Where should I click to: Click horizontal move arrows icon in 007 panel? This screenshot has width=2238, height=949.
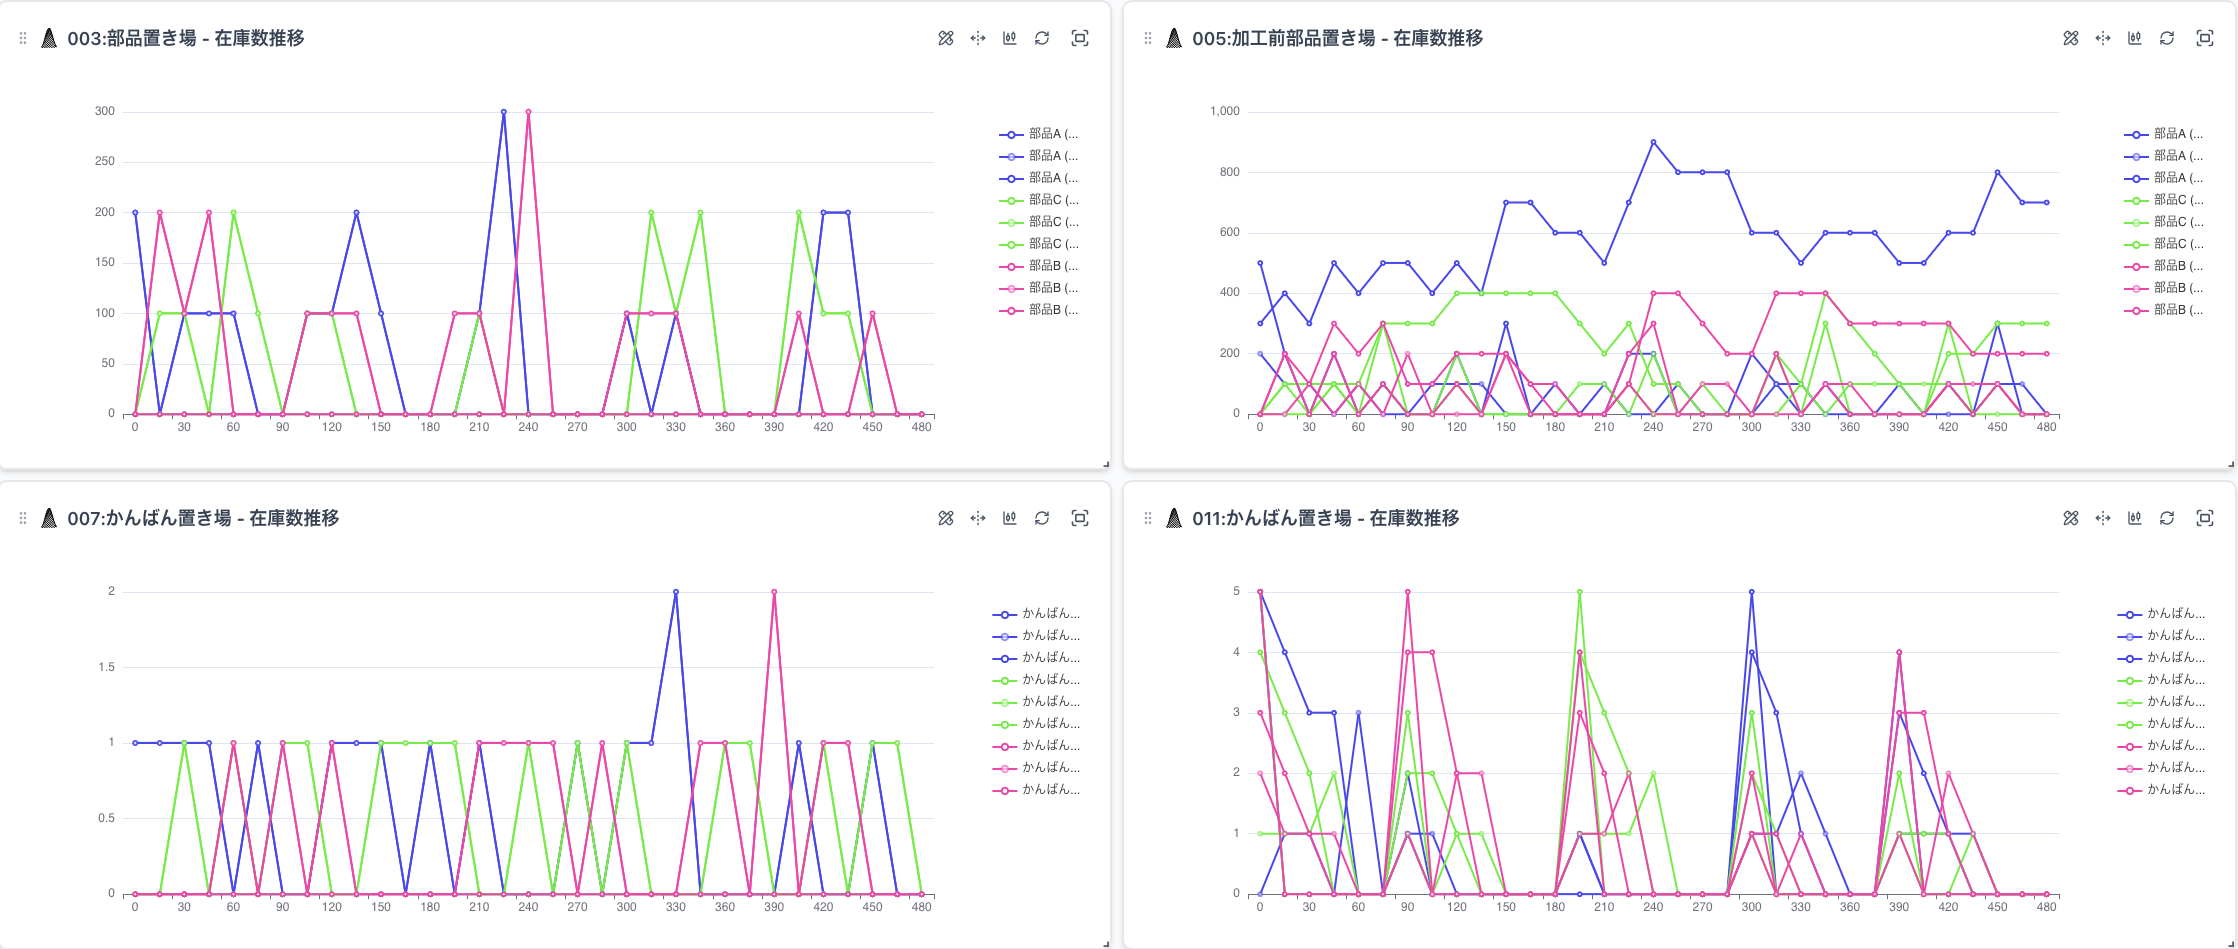[977, 518]
